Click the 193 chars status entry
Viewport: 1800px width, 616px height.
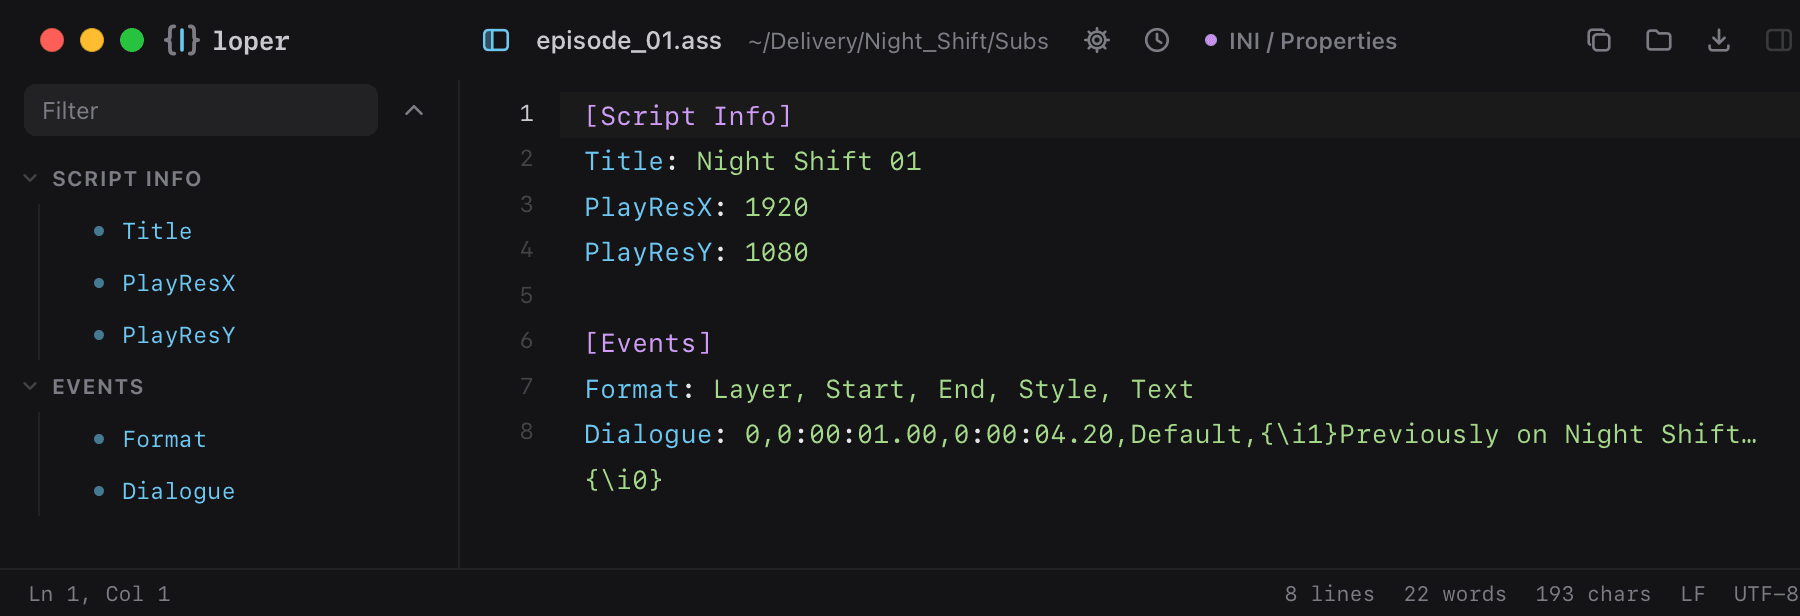1593,594
